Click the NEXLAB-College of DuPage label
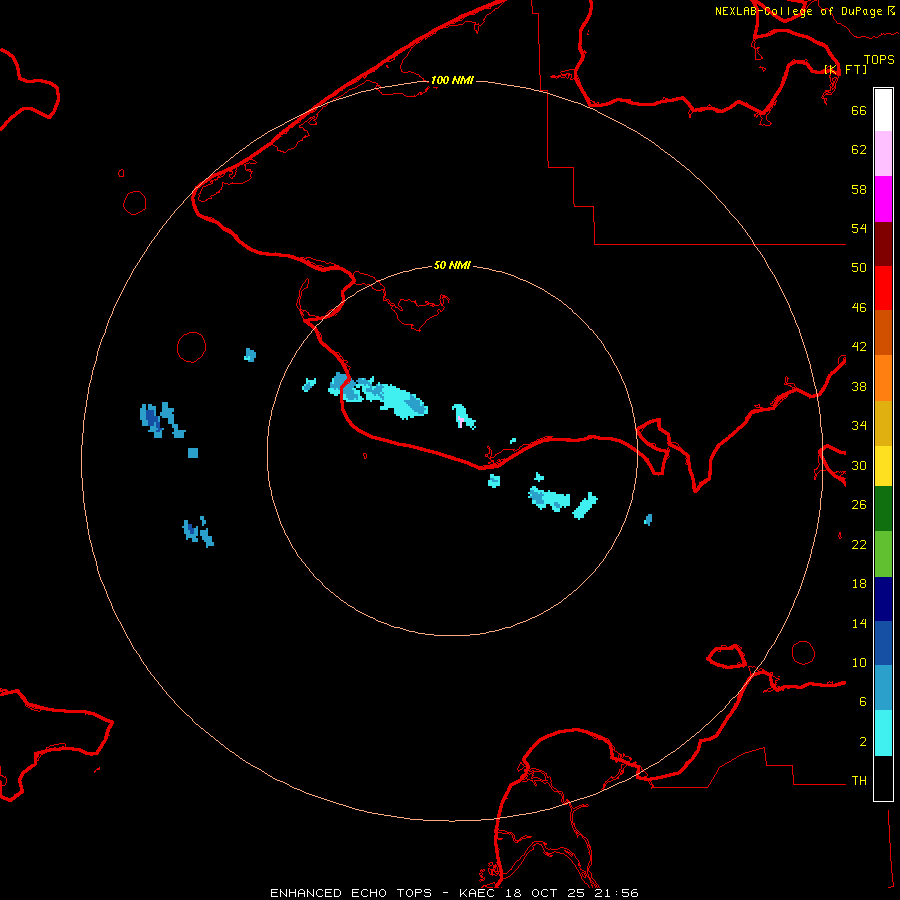 click(798, 11)
